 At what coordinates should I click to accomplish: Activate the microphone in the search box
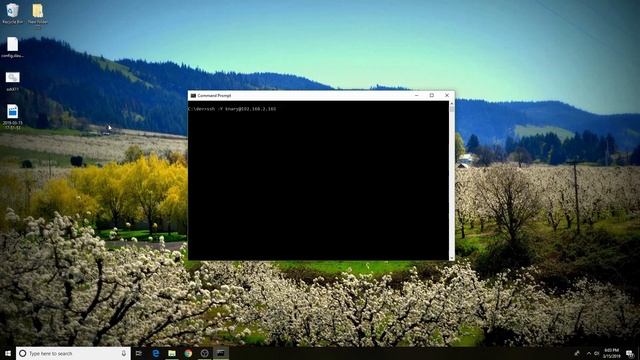pos(124,353)
